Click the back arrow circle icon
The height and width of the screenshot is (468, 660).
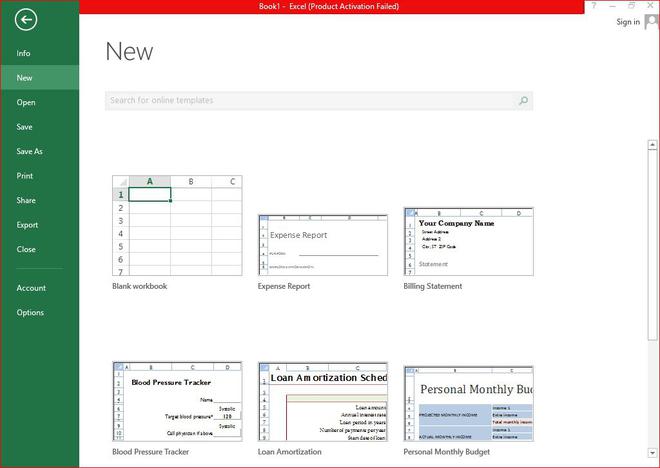pos(26,19)
